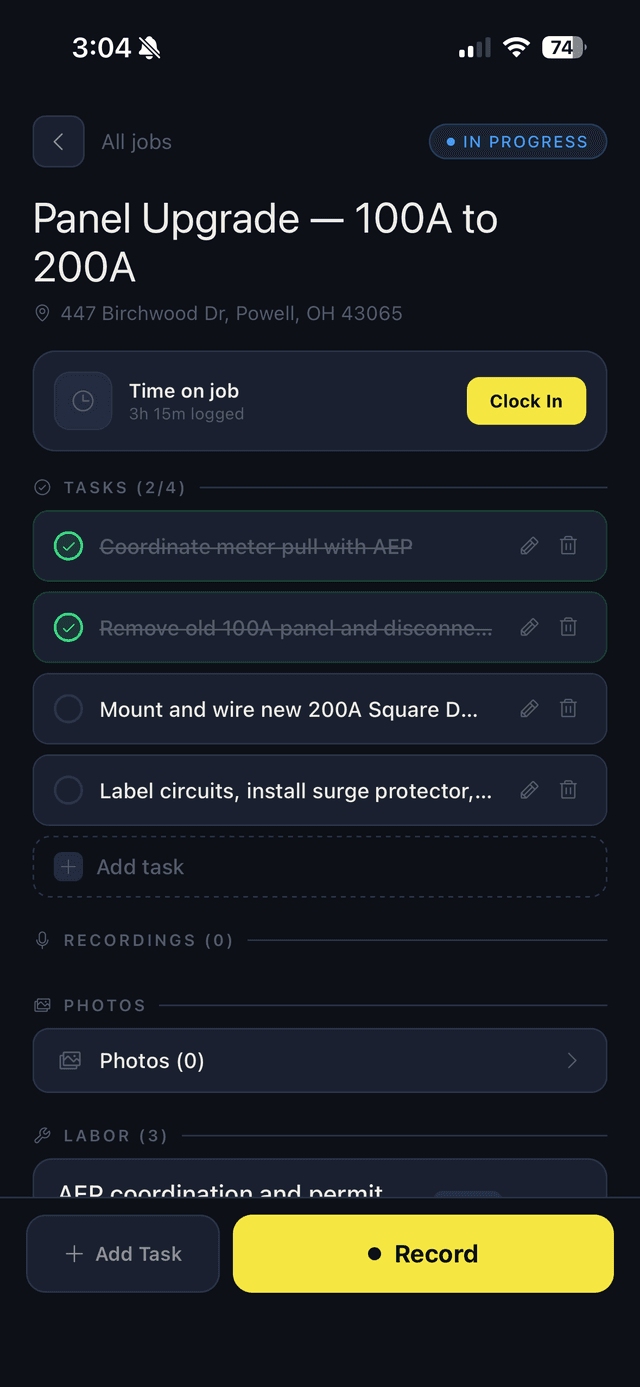The width and height of the screenshot is (640, 1387).
Task: Mark Label circuits task complete
Action: [x=68, y=790]
